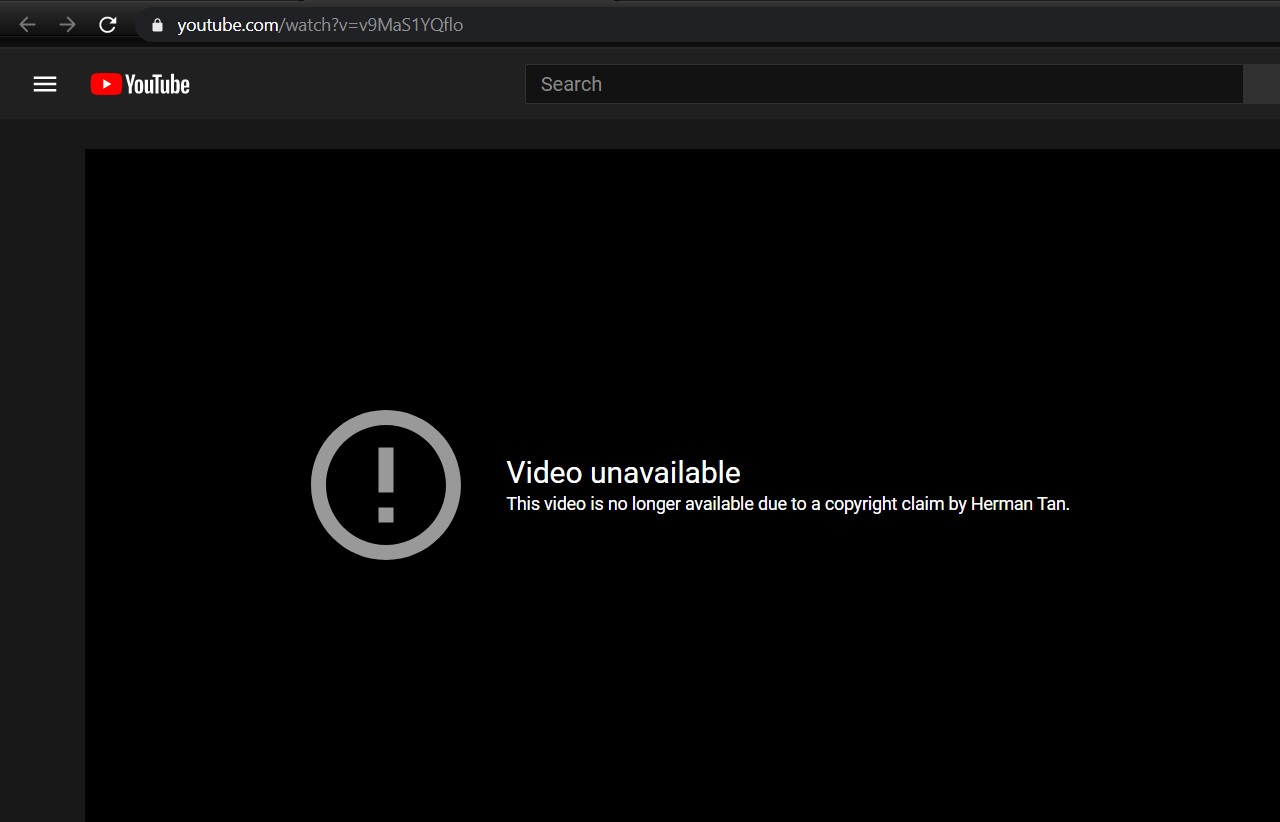Click the "Search" placeholder text
The height and width of the screenshot is (822, 1280).
pyautogui.click(x=571, y=84)
